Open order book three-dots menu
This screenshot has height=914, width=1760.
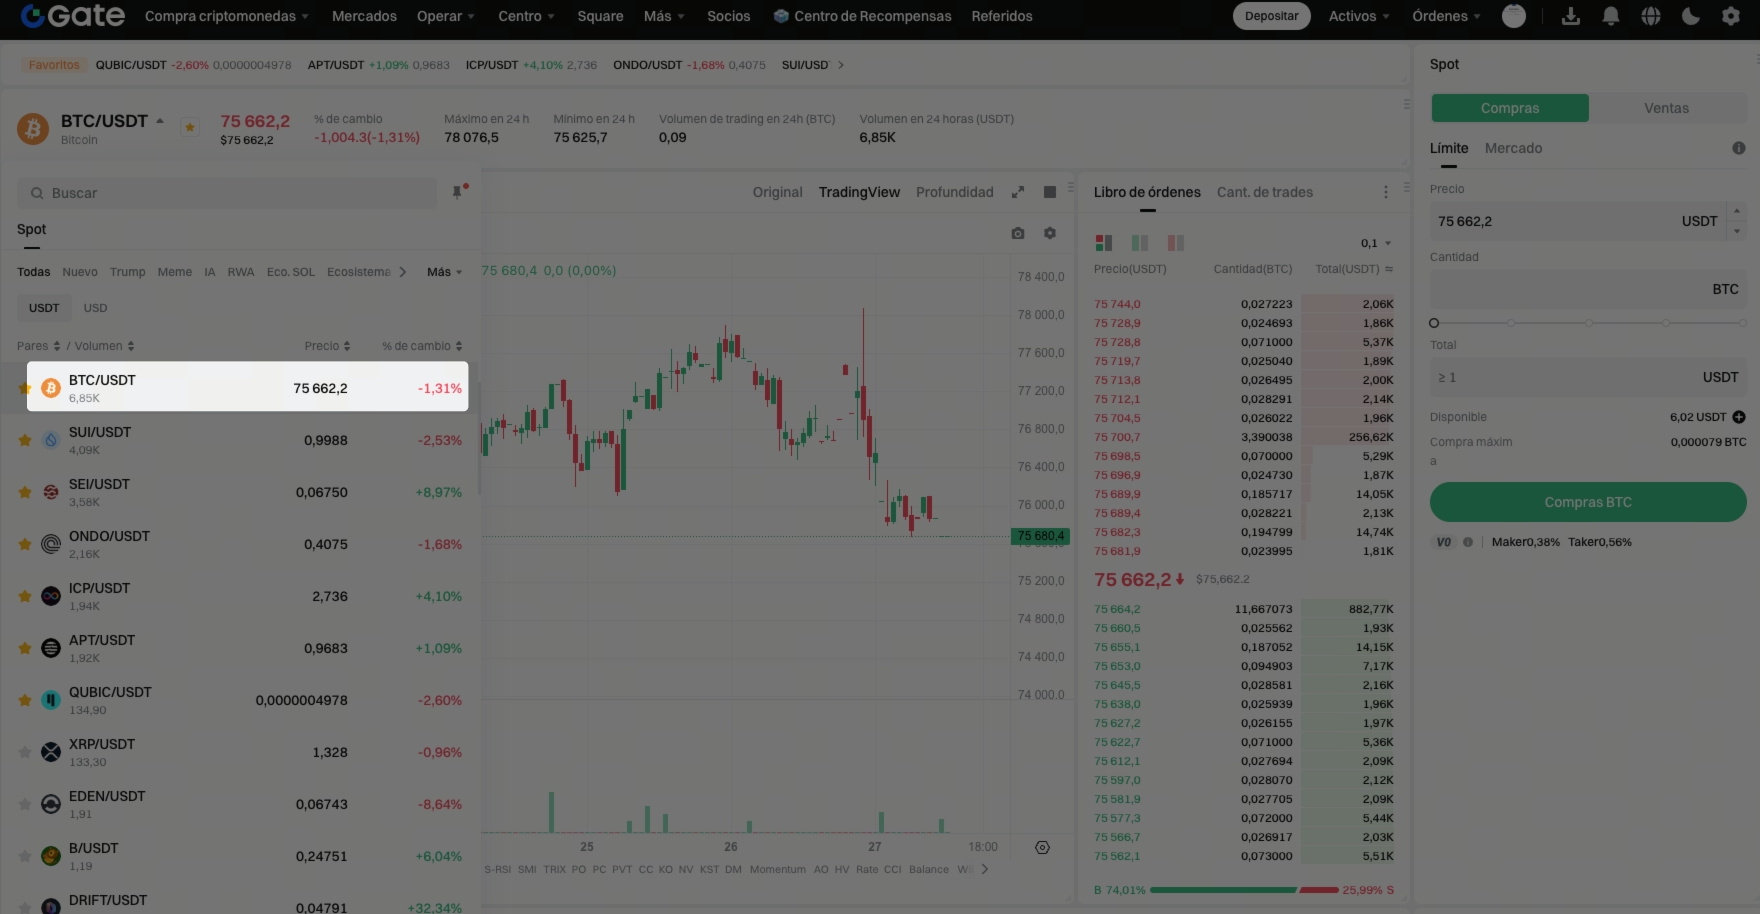(1385, 192)
